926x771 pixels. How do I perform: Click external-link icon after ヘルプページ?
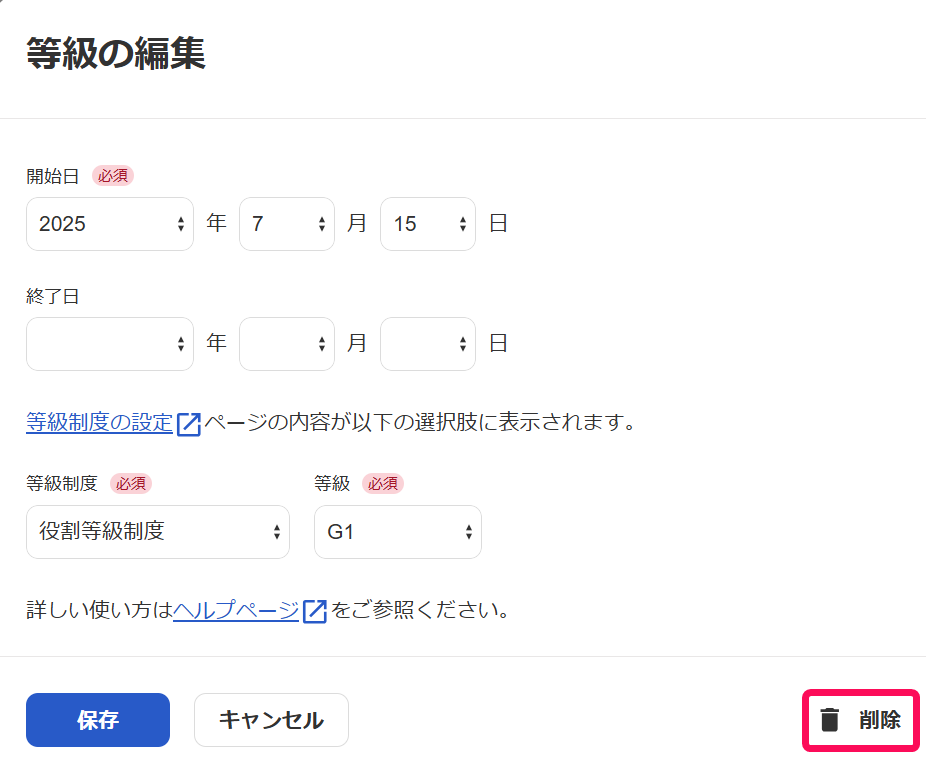click(315, 611)
